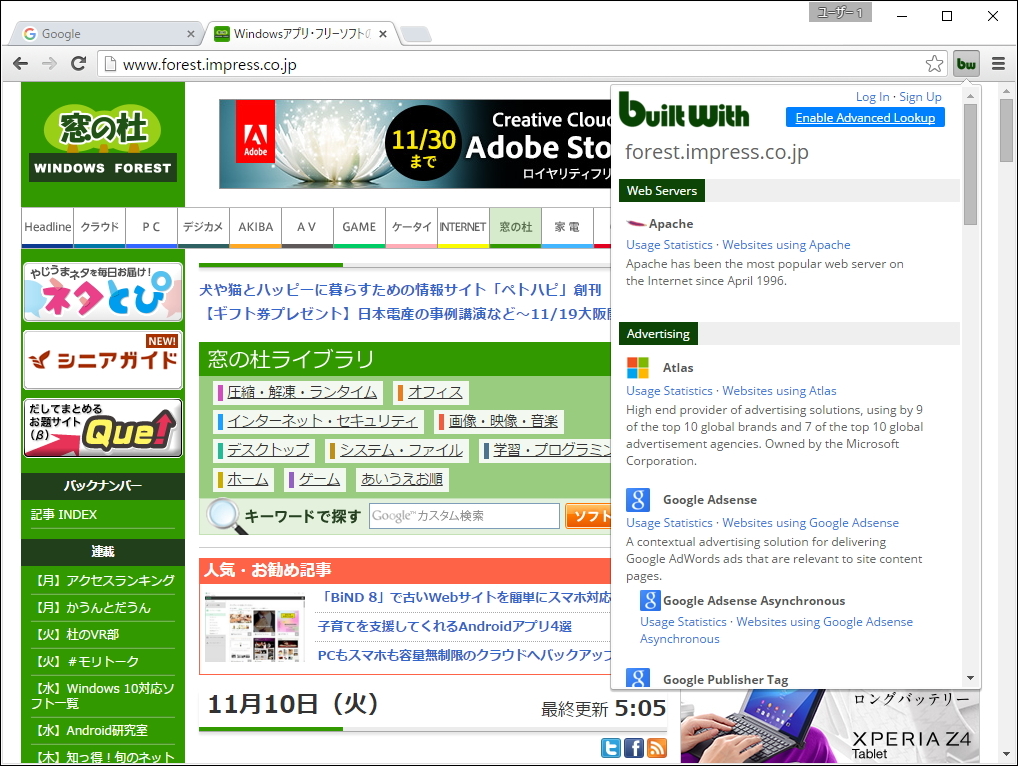
Task: Bookmark the page via the star icon
Action: (x=934, y=62)
